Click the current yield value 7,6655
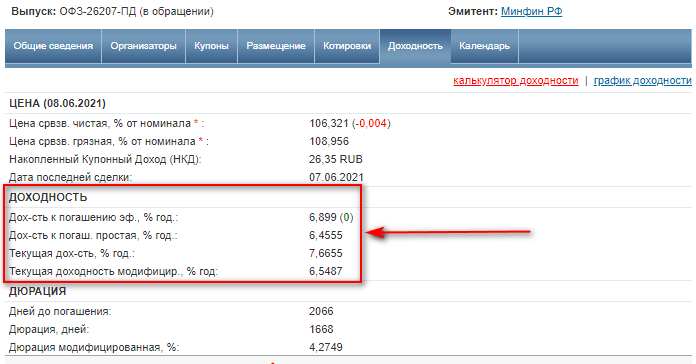The image size is (696, 364). point(326,253)
